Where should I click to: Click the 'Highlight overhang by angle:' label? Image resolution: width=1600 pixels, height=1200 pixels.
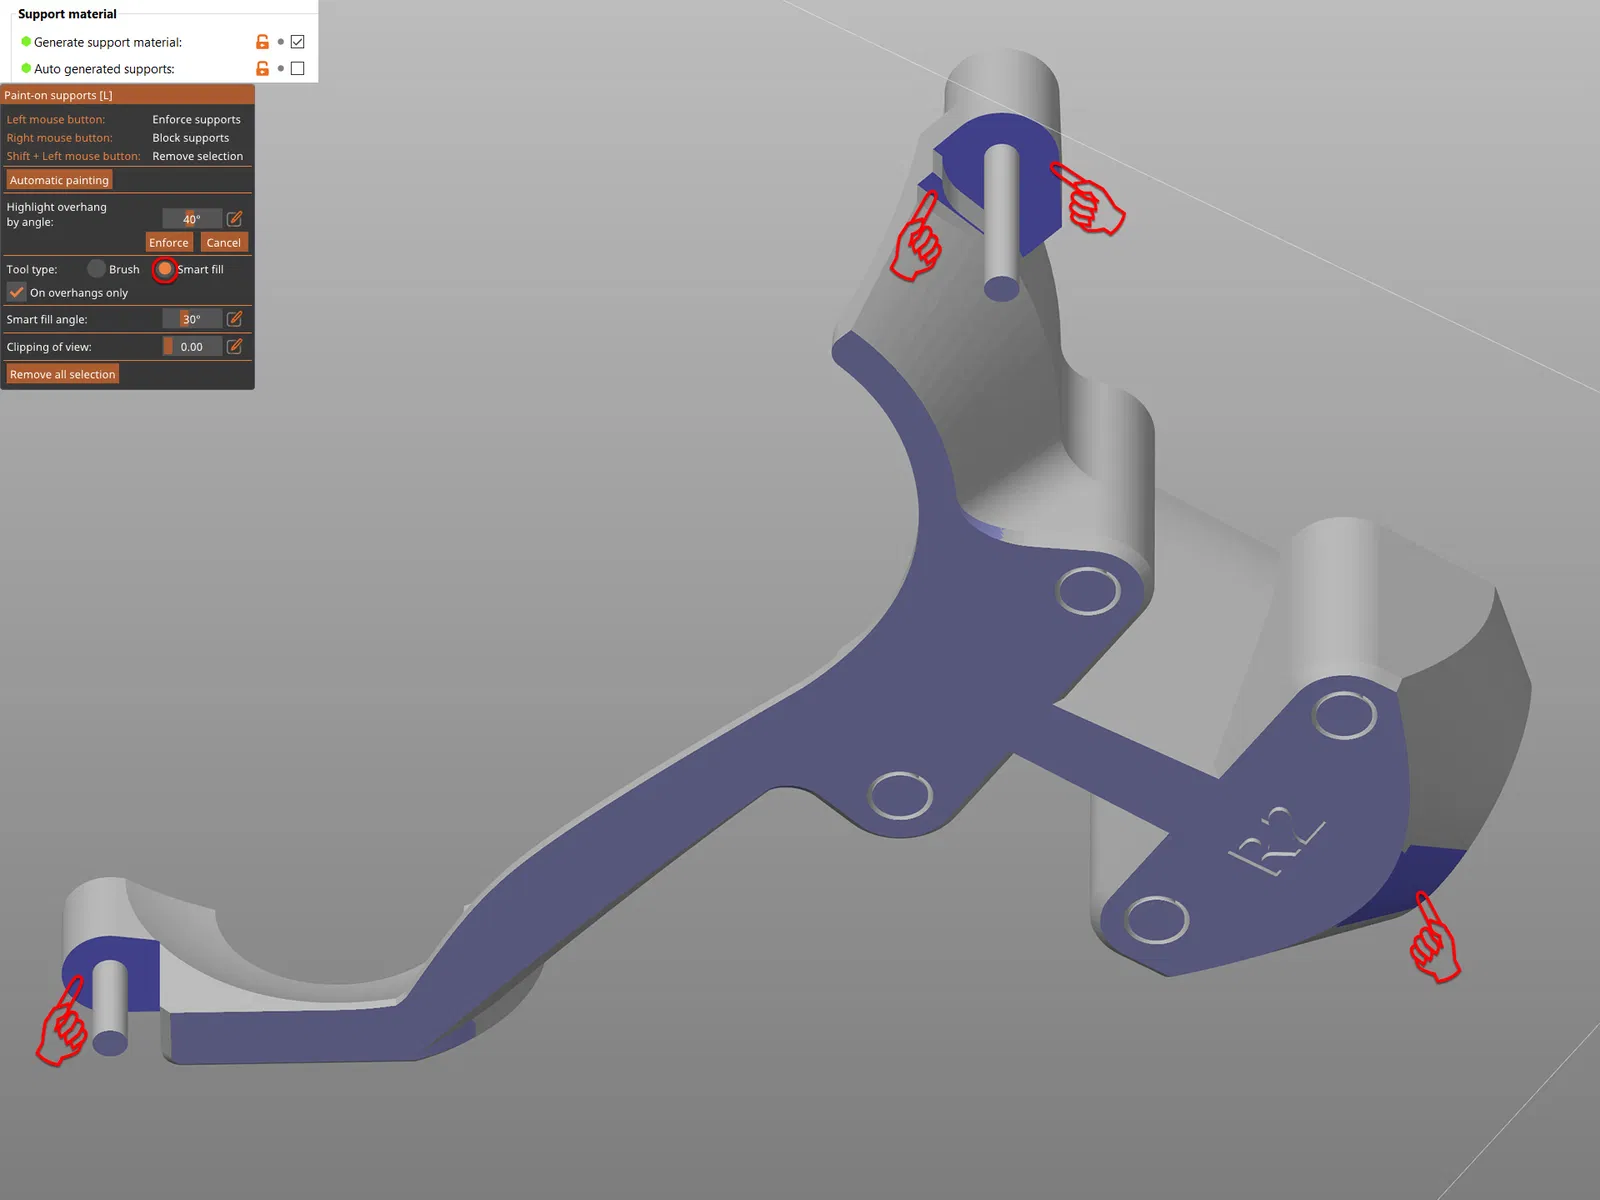click(x=56, y=214)
